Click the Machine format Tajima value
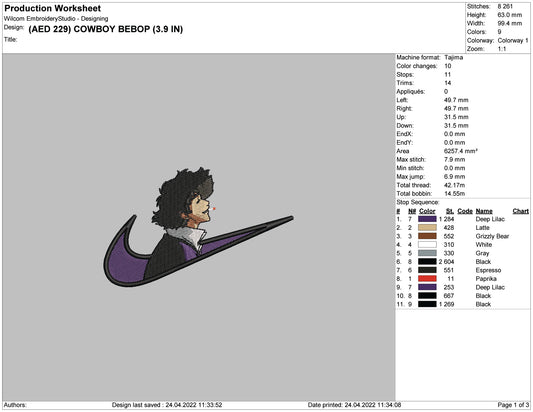533x412 pixels. [453, 57]
